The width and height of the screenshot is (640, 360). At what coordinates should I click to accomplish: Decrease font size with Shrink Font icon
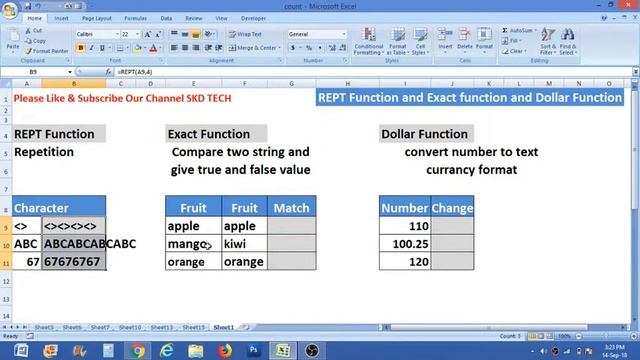158,35
